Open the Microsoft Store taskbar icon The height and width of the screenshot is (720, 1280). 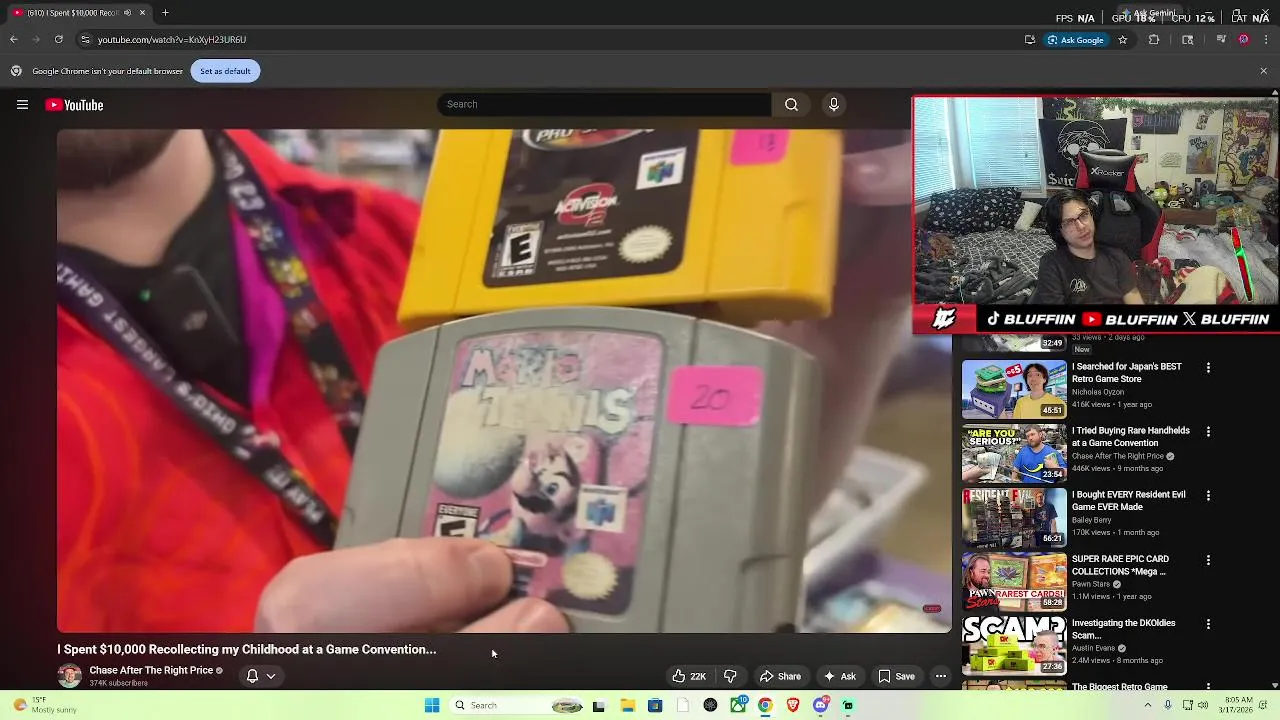655,705
